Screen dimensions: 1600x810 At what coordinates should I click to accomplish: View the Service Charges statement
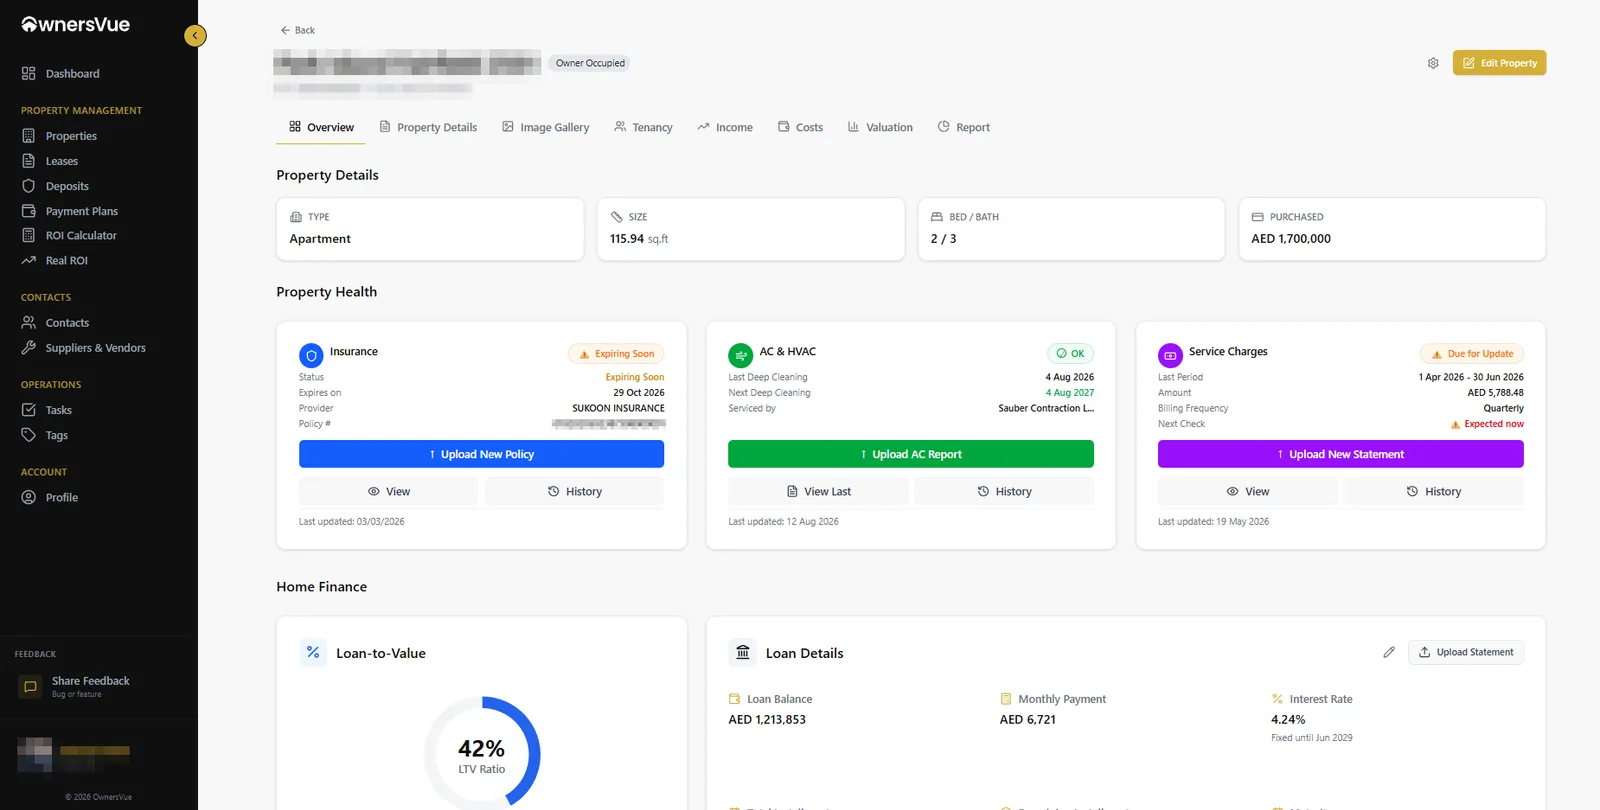point(1248,491)
